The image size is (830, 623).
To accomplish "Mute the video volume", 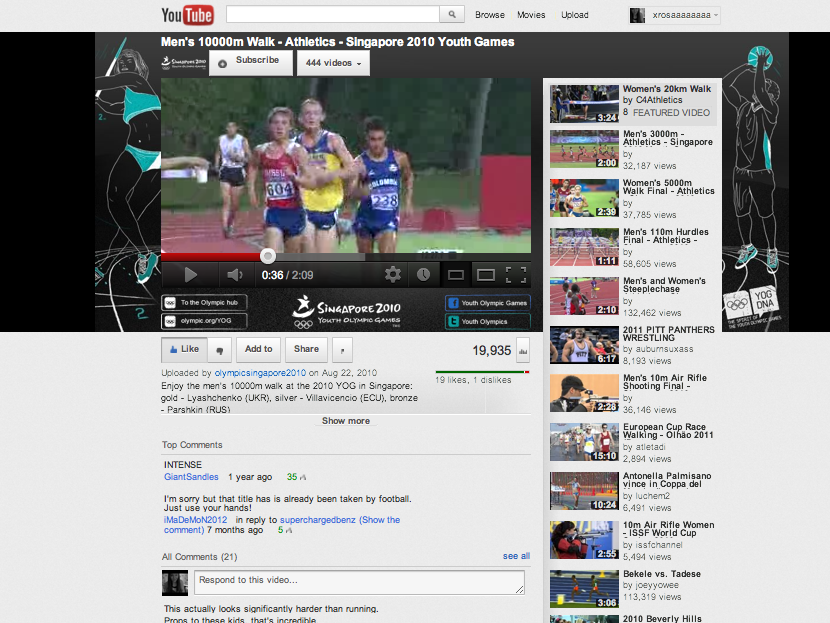I will pyautogui.click(x=234, y=275).
